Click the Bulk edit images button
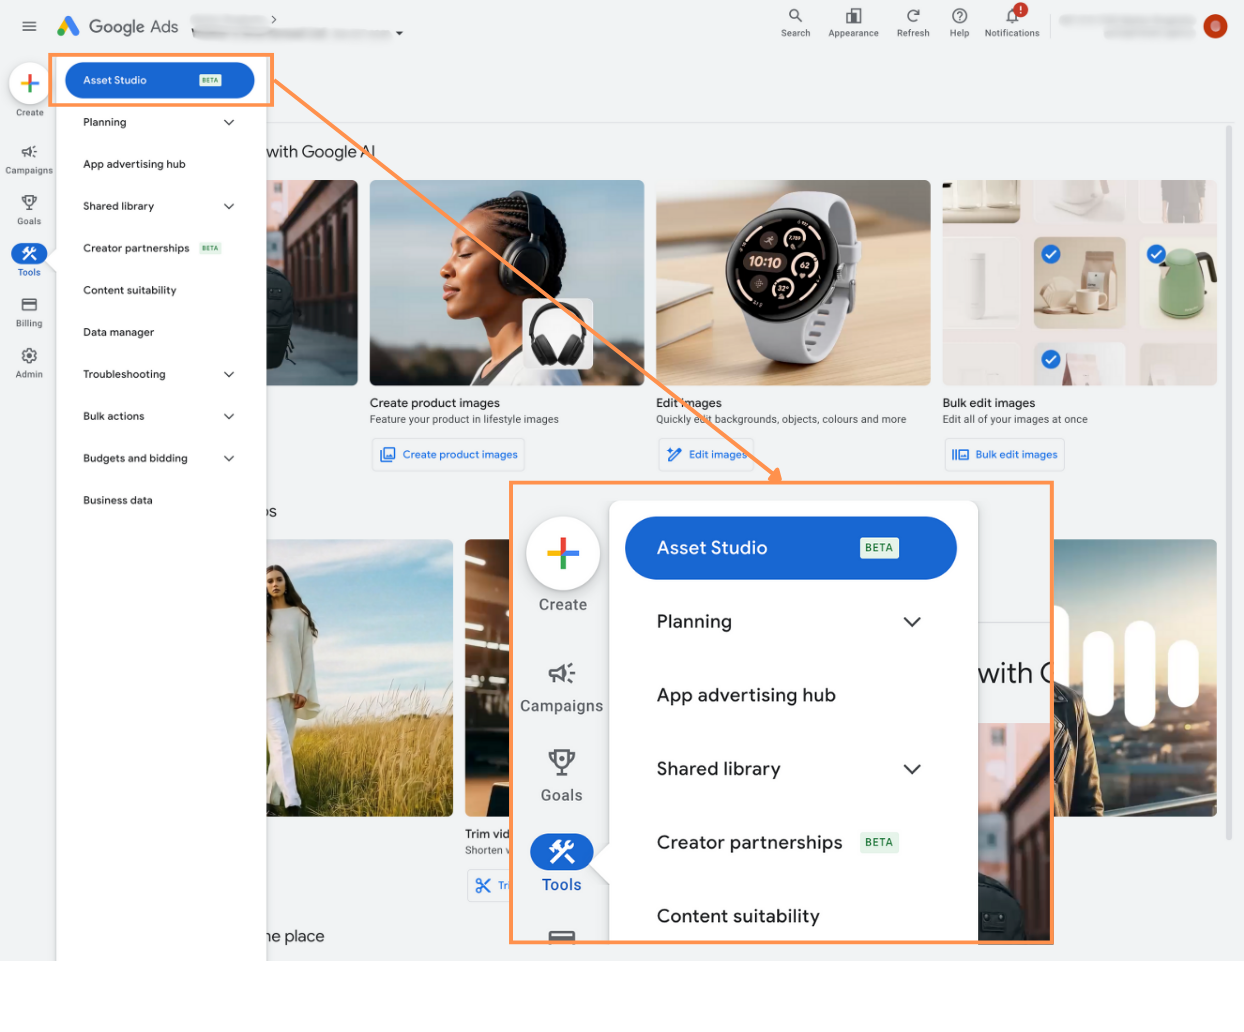The height and width of the screenshot is (1032, 1244). pyautogui.click(x=1004, y=454)
